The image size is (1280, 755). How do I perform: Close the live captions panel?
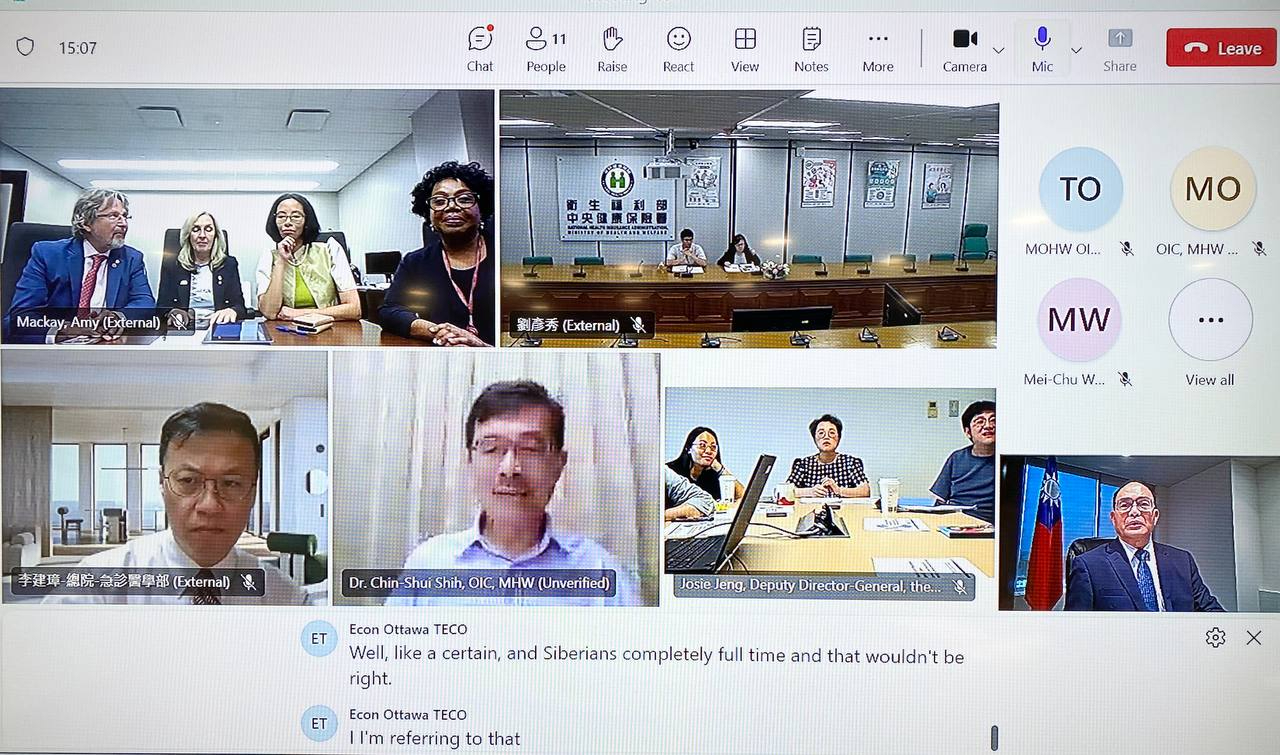tap(1253, 638)
